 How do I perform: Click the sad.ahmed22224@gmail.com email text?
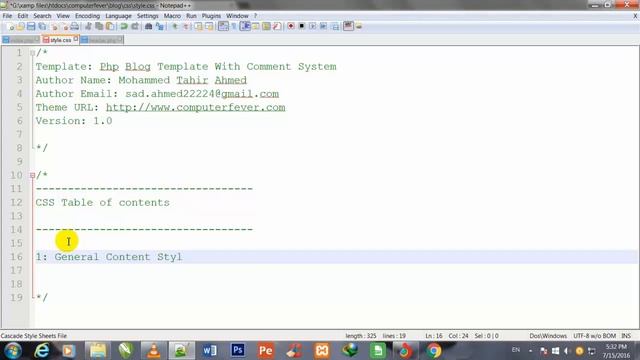202,94
